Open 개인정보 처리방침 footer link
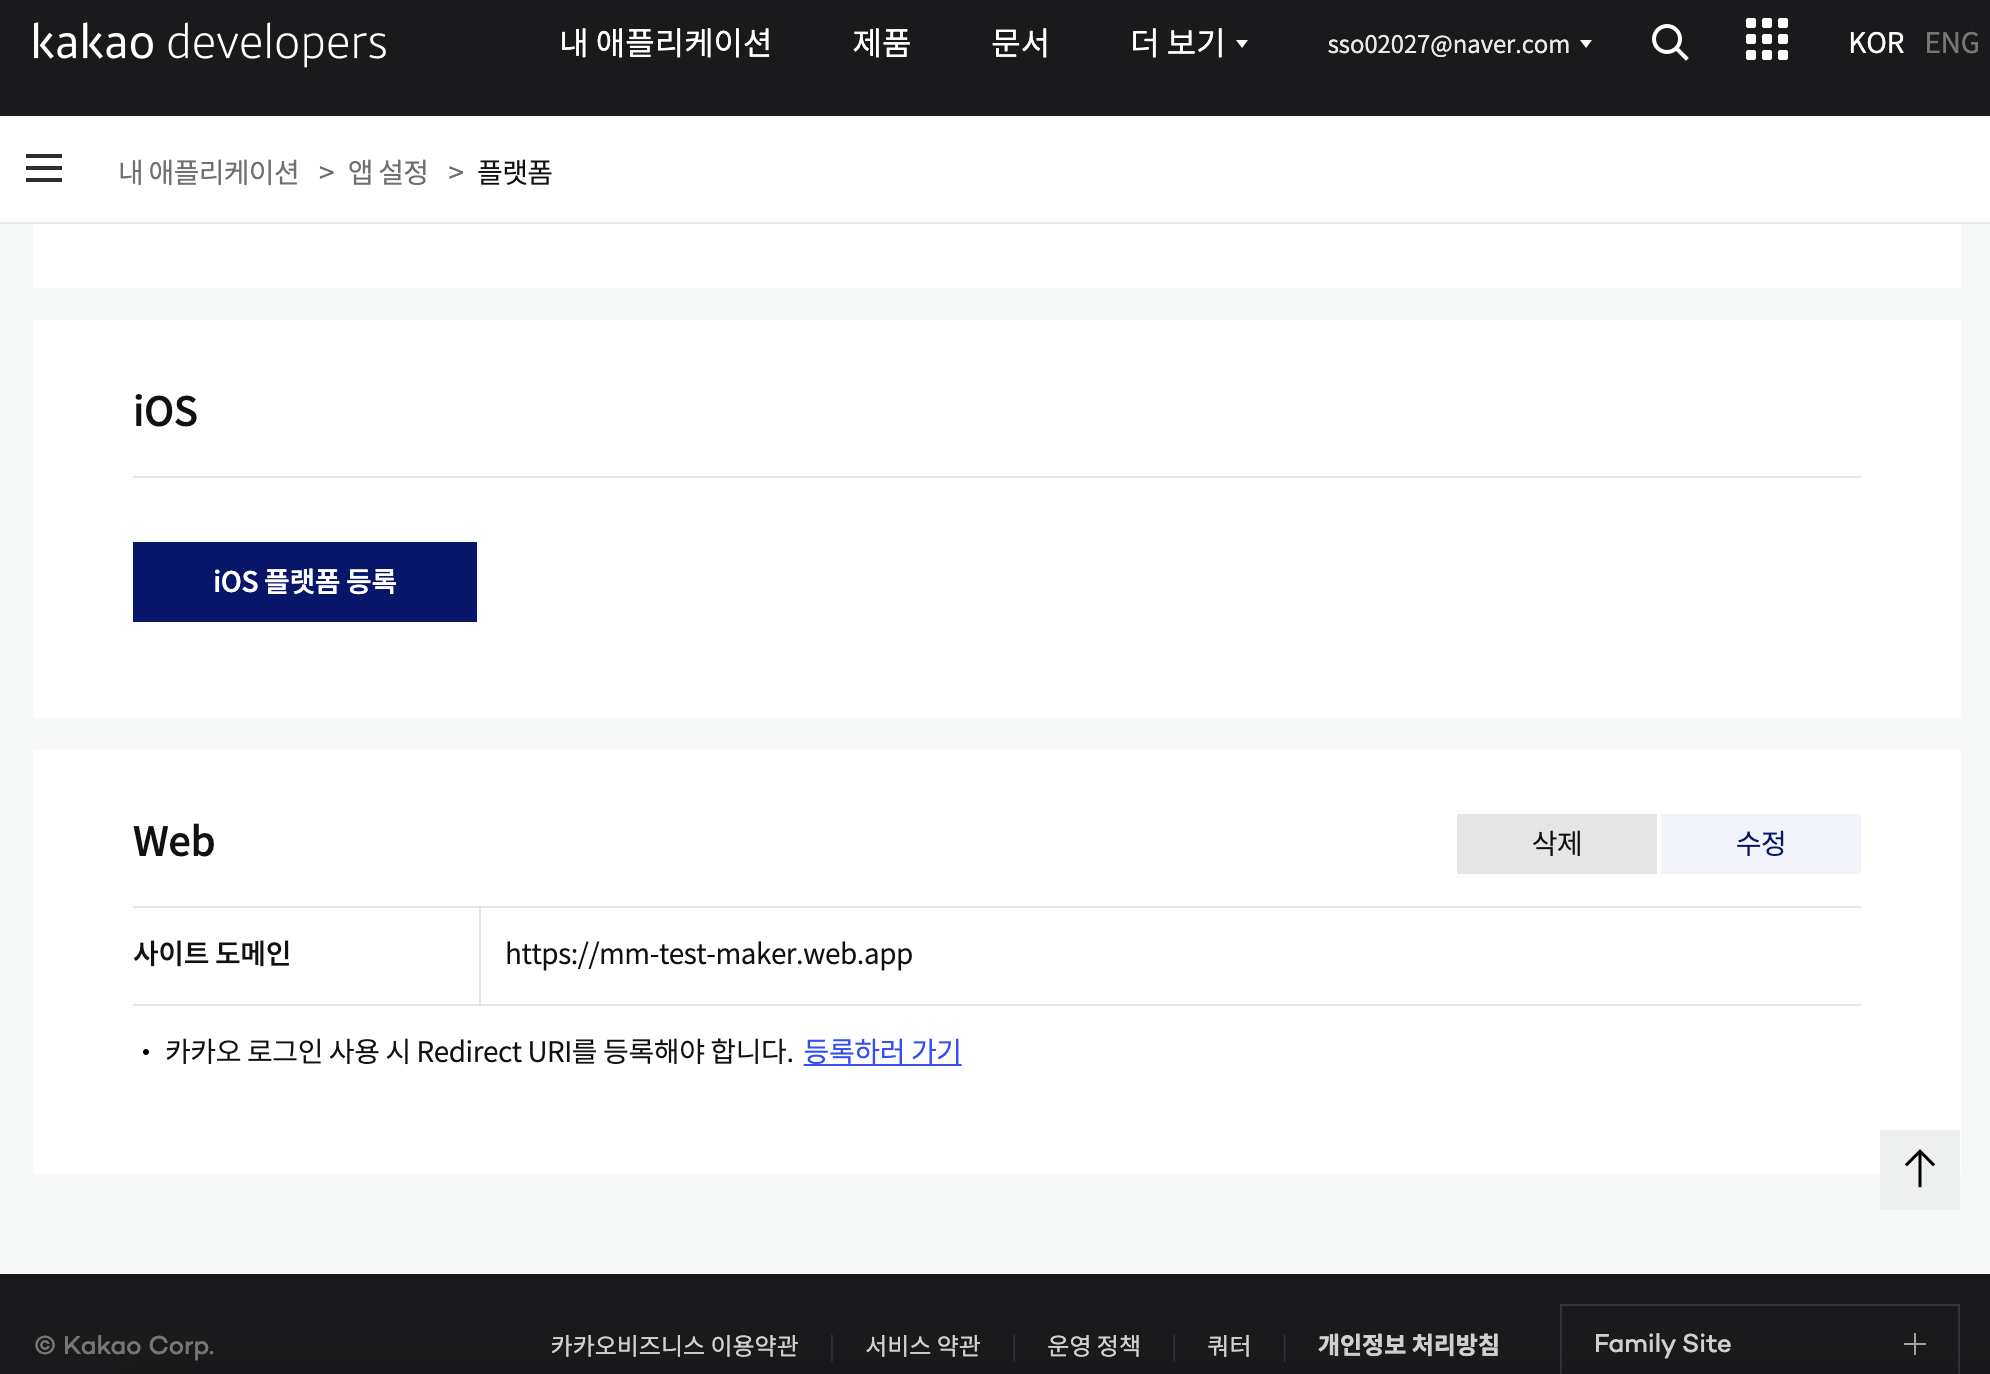1990x1374 pixels. (1408, 1345)
